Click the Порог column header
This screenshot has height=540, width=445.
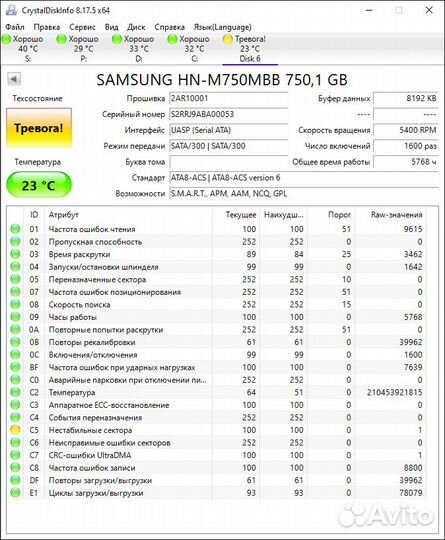331,215
